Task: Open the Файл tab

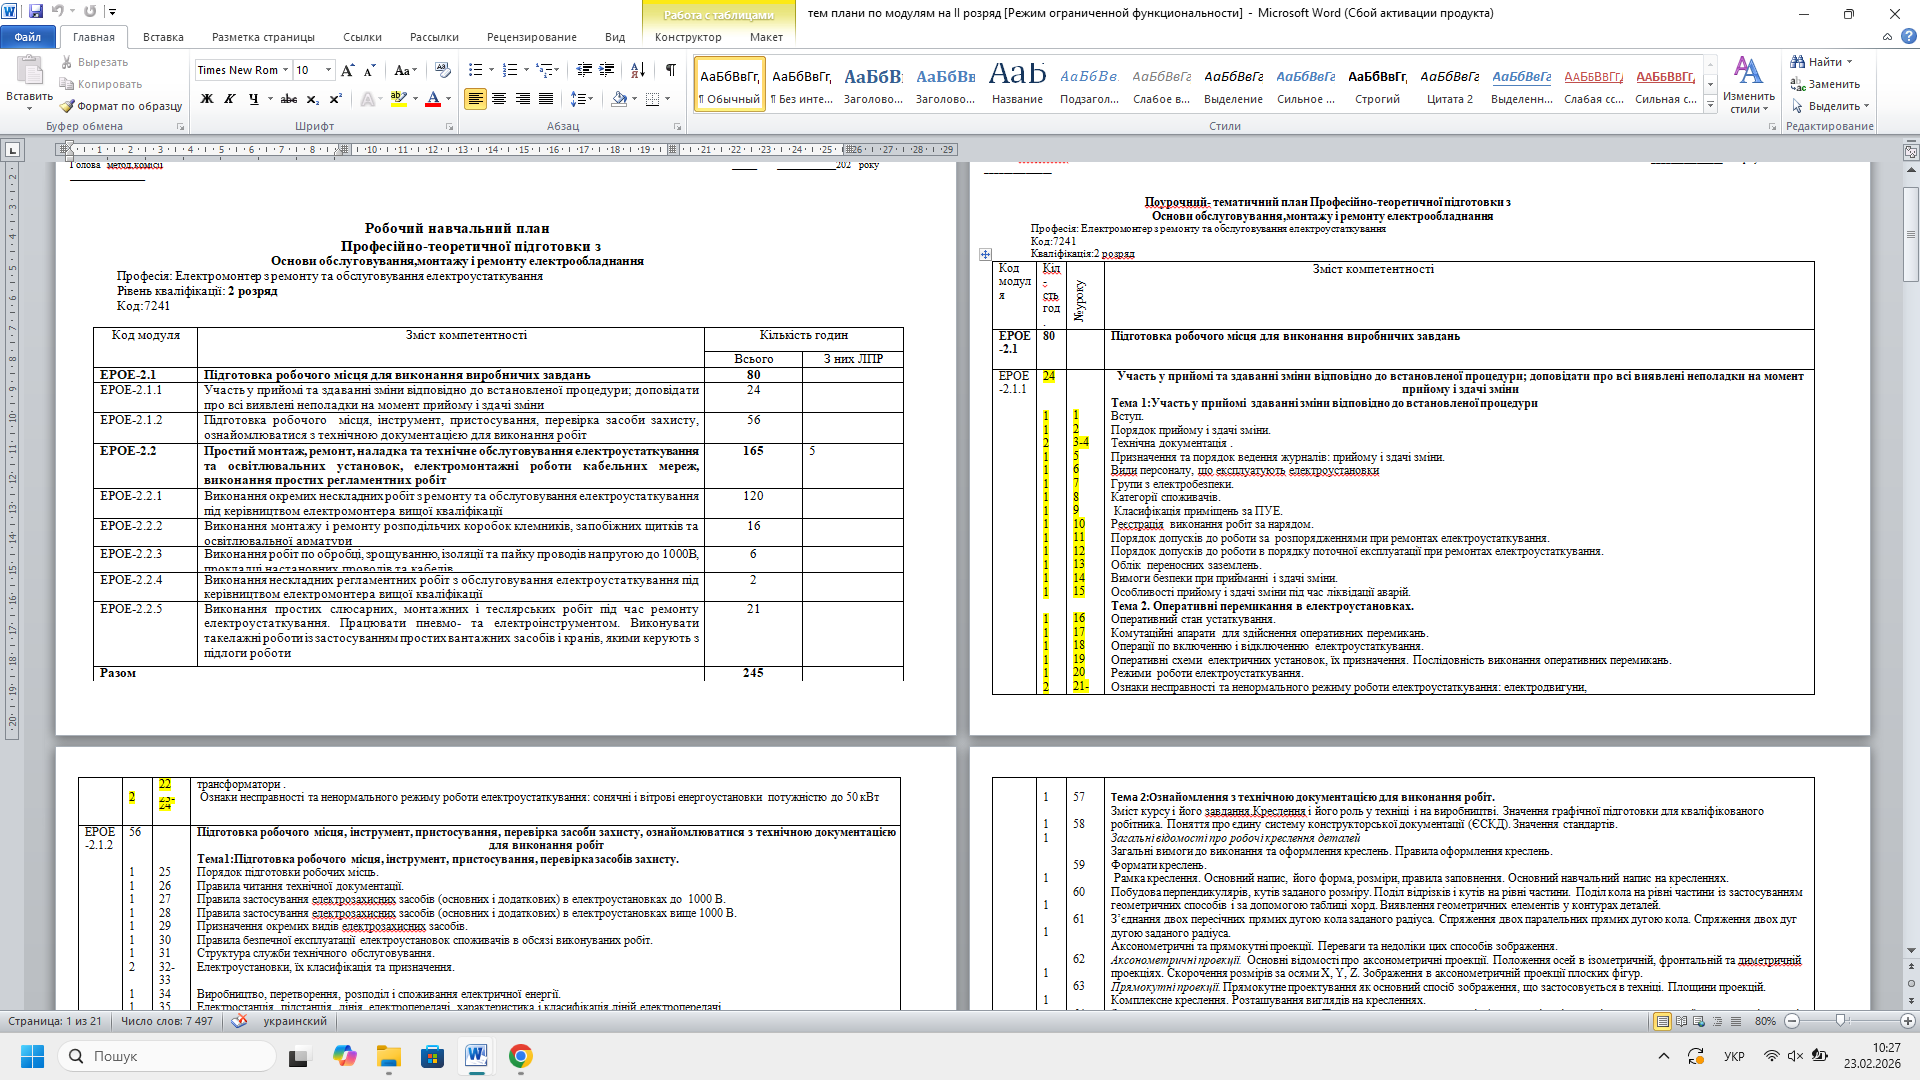Action: pyautogui.click(x=28, y=37)
